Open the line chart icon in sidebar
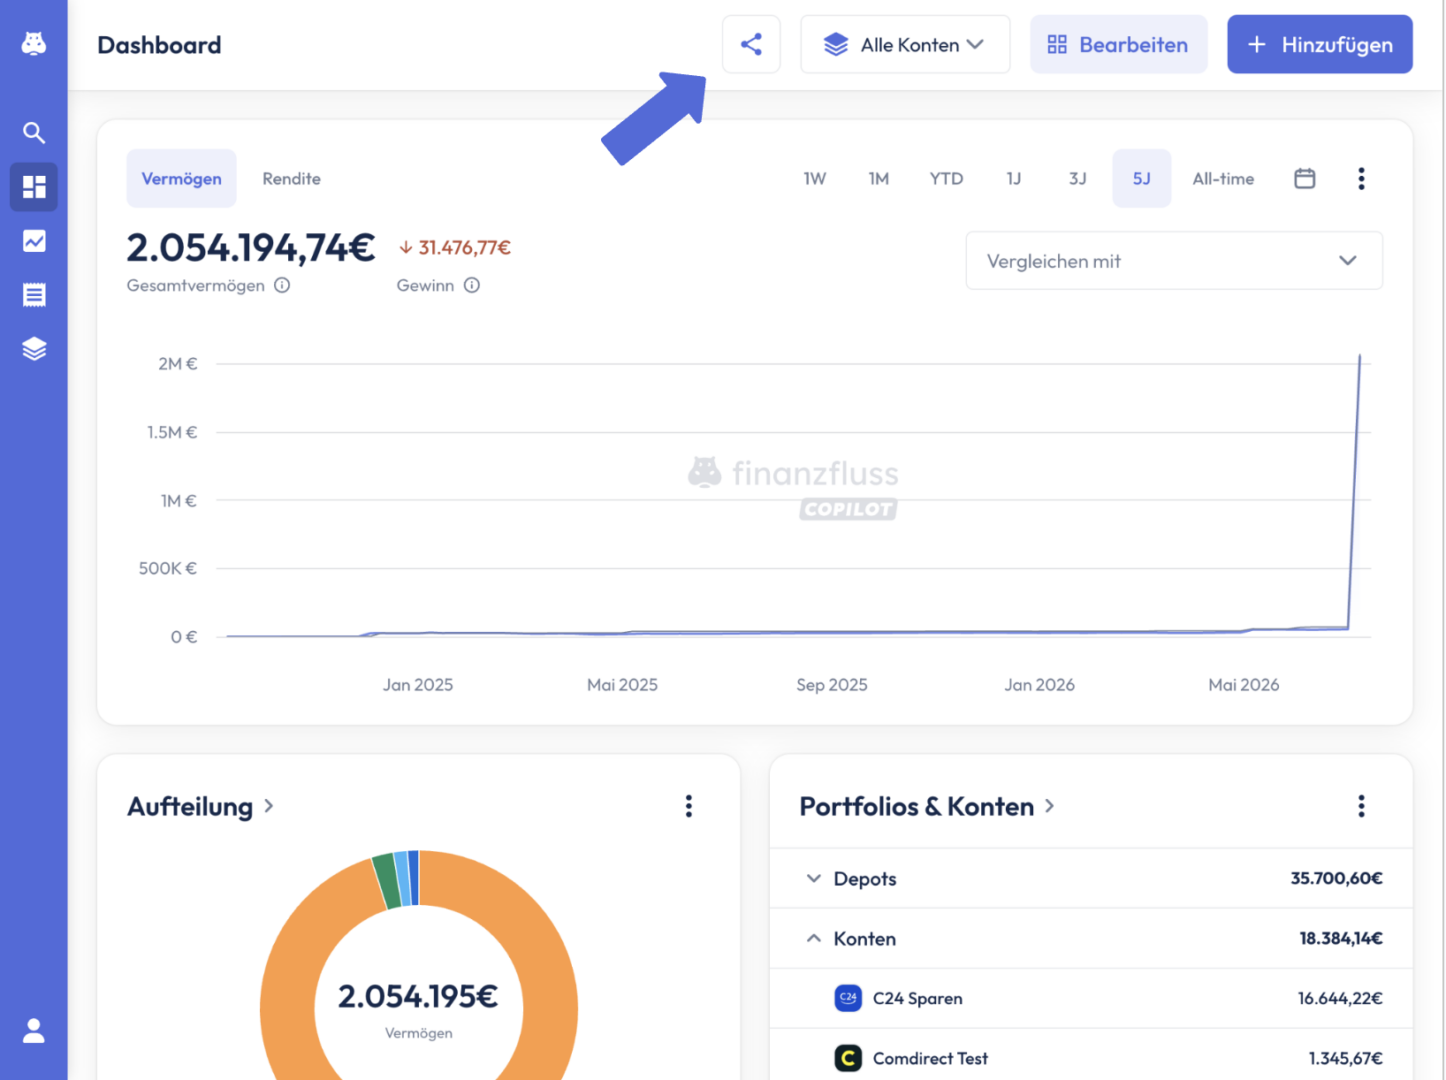The image size is (1446, 1080). [34, 241]
